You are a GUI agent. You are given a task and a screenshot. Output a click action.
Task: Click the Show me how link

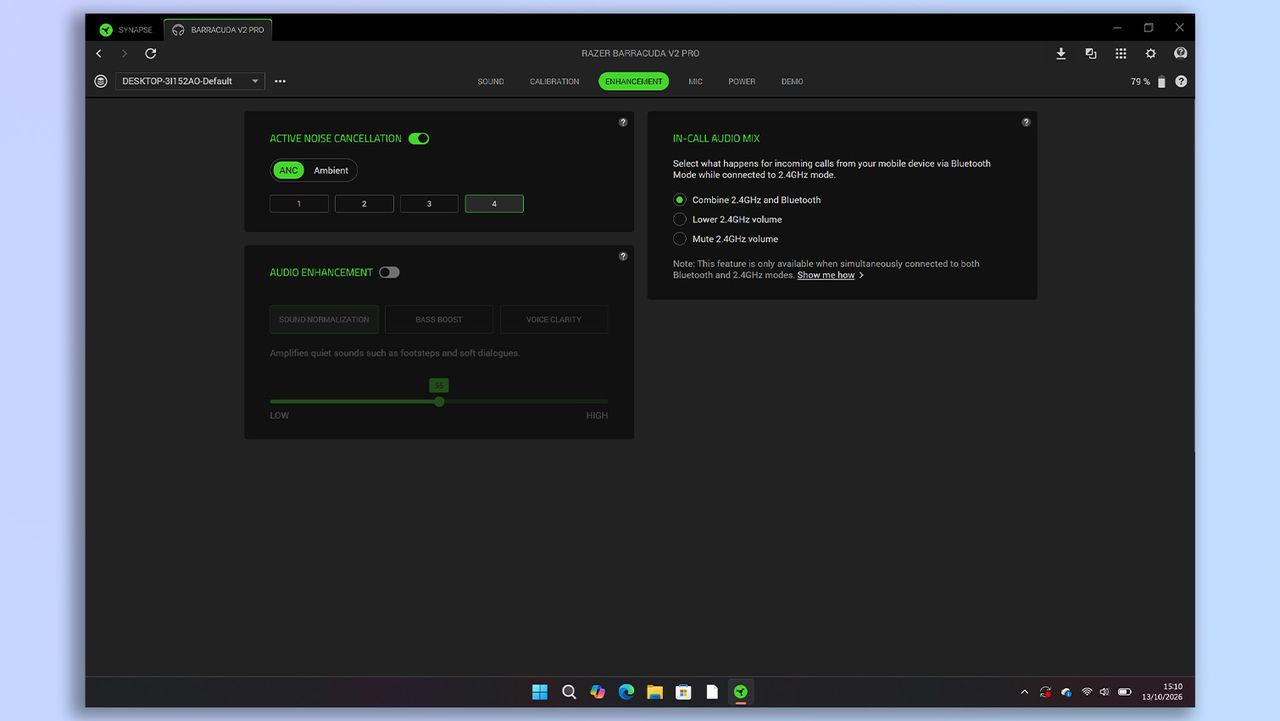(826, 275)
